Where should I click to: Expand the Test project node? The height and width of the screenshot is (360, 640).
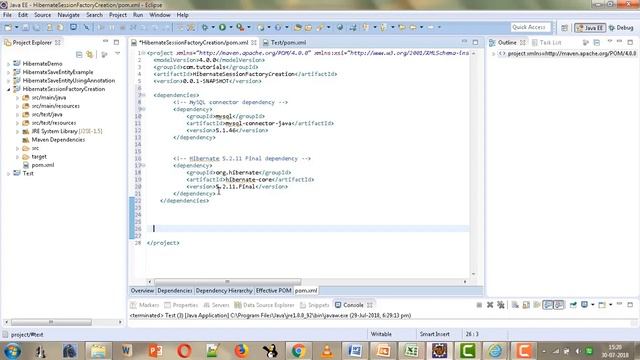[8, 173]
